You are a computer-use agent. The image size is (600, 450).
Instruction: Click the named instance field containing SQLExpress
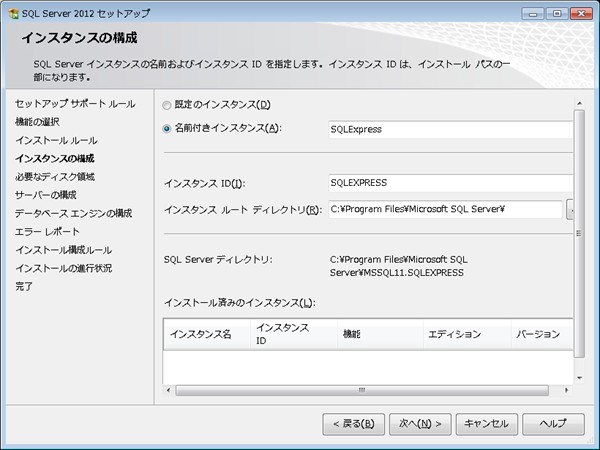[x=451, y=129]
